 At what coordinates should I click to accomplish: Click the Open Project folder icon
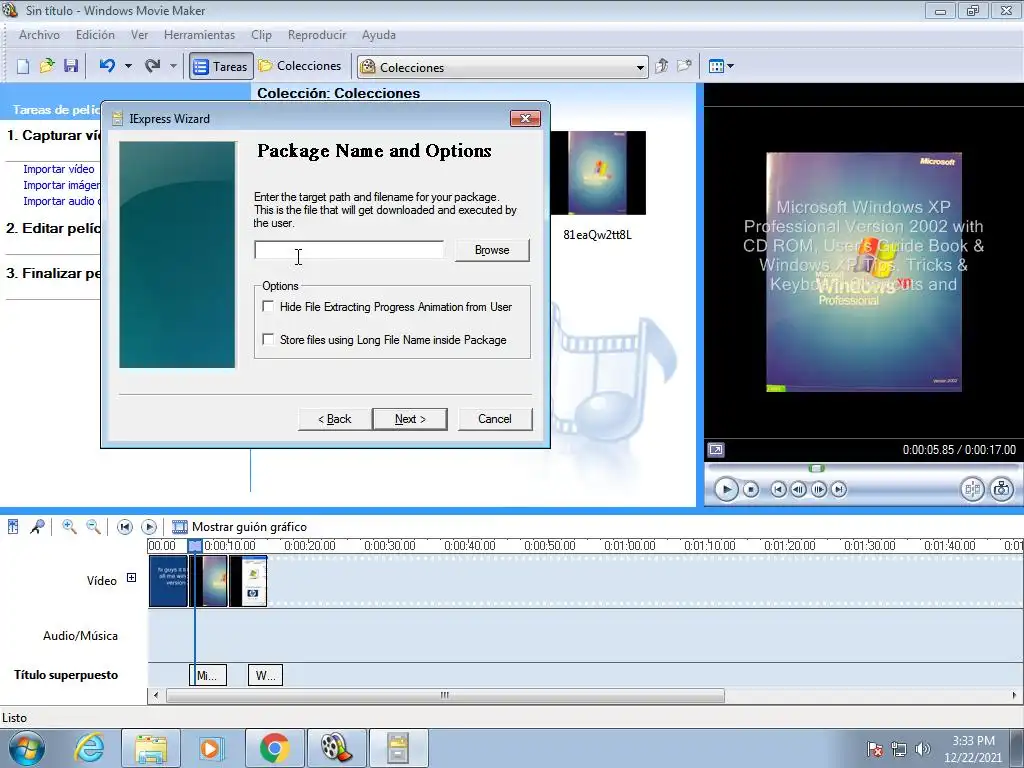pyautogui.click(x=47, y=66)
